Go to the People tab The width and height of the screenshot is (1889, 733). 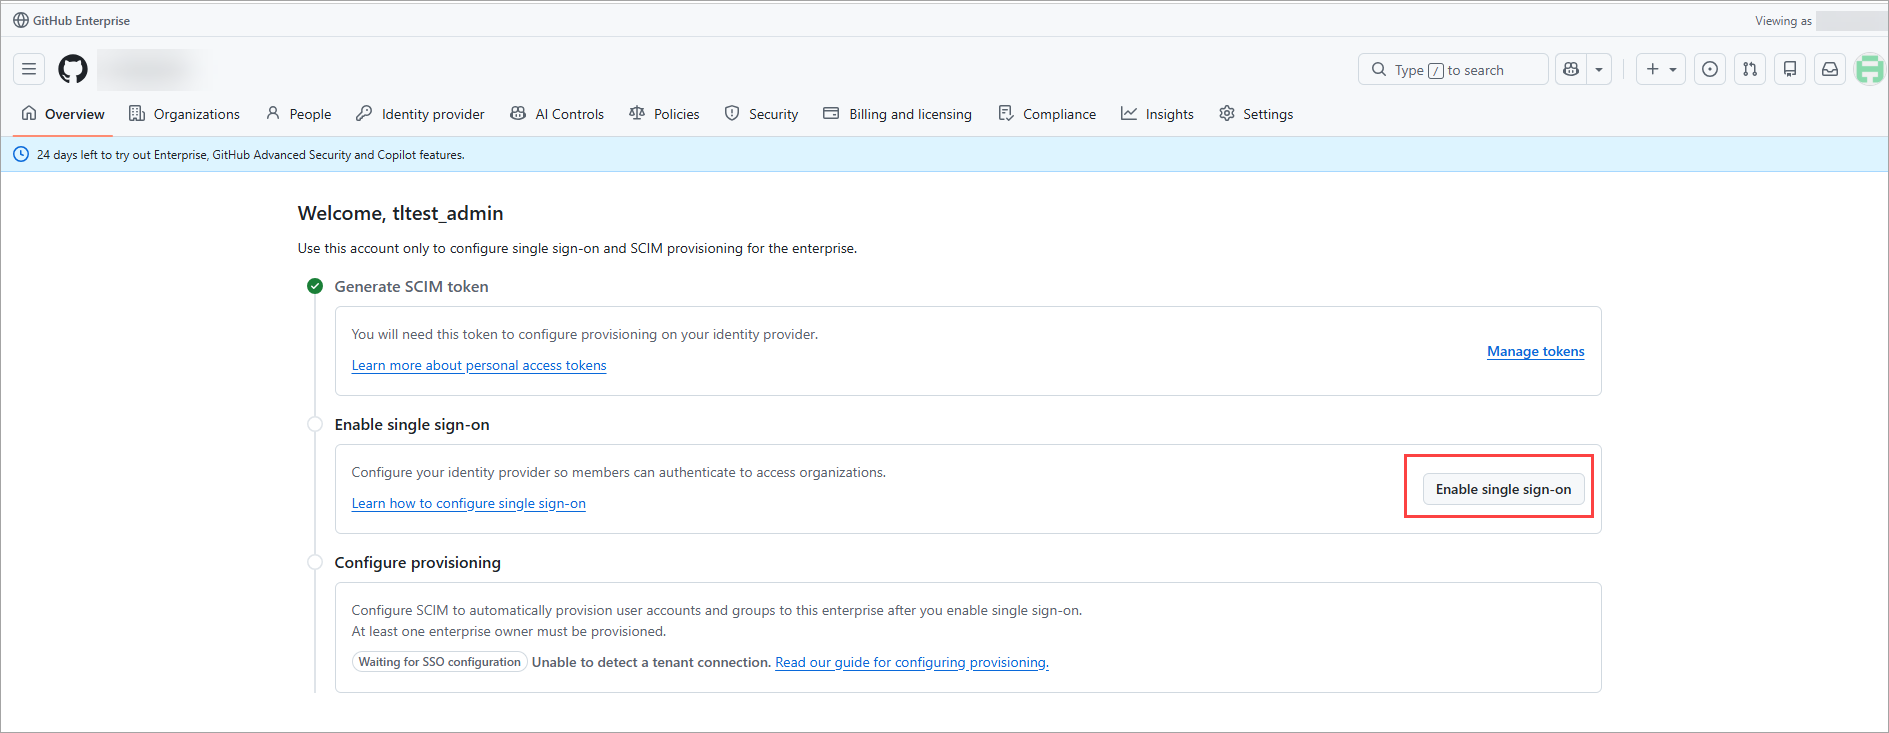coord(299,114)
